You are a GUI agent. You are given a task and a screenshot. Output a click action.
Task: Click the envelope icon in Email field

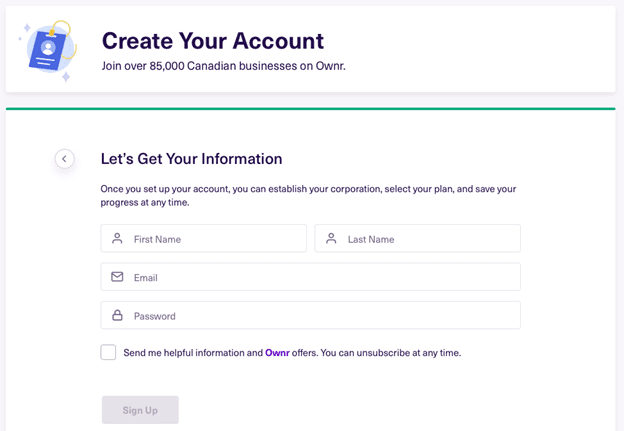pyautogui.click(x=117, y=277)
